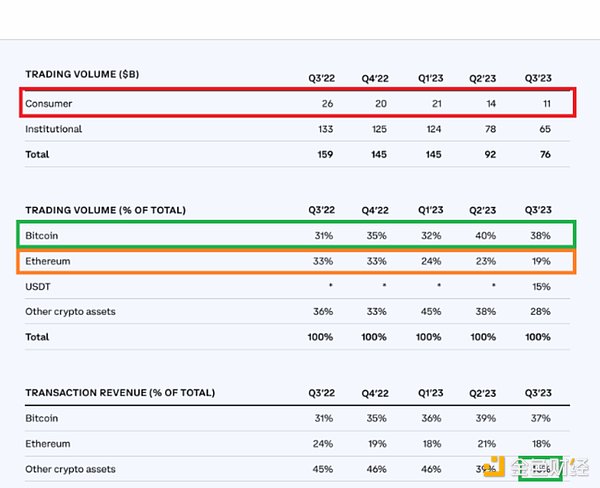Select the Consumer row label
The width and height of the screenshot is (600, 488).
coord(49,103)
